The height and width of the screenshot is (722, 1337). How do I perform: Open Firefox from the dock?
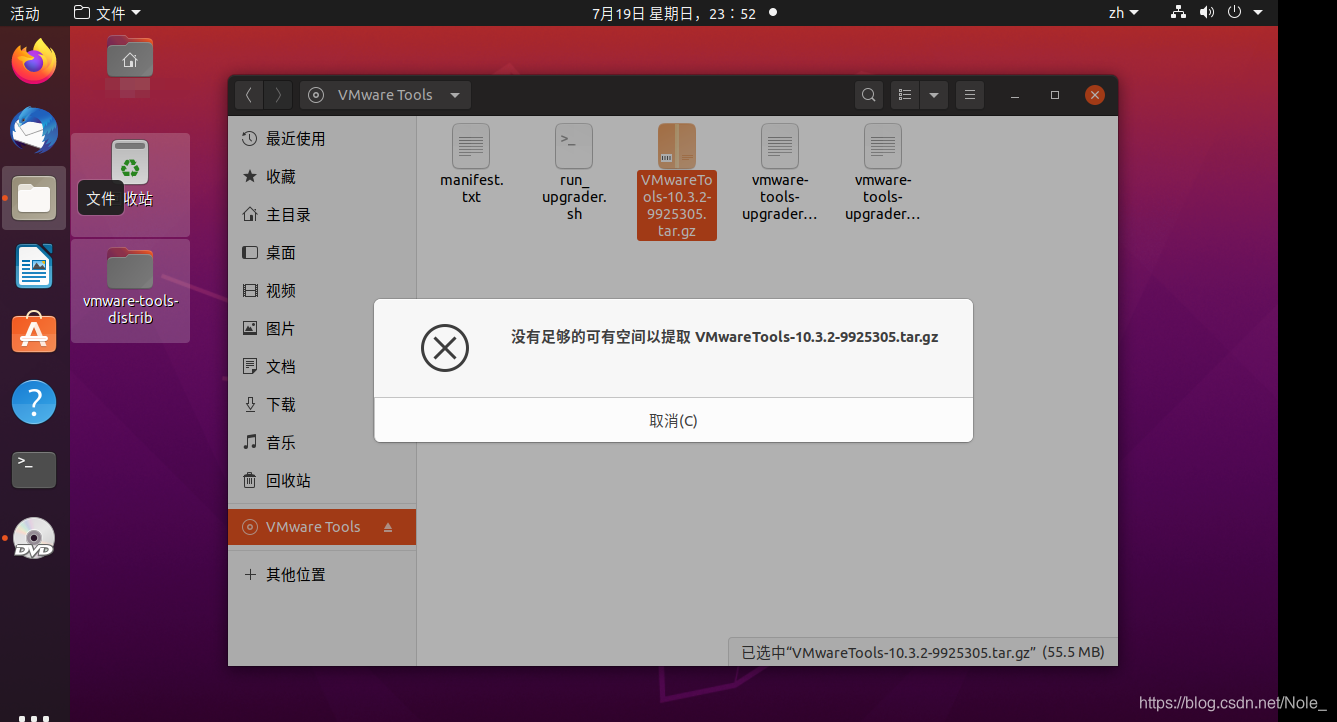(34, 62)
